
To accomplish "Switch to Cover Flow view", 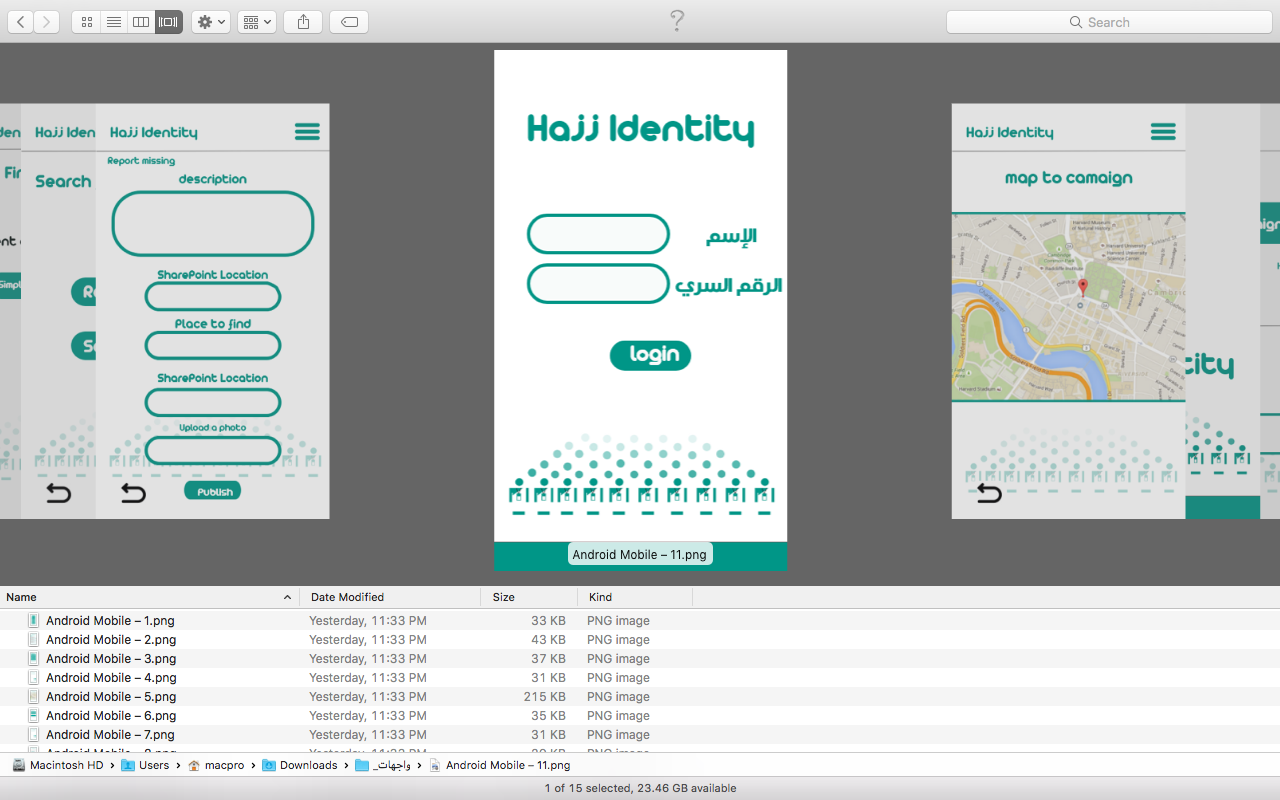I will (x=169, y=22).
